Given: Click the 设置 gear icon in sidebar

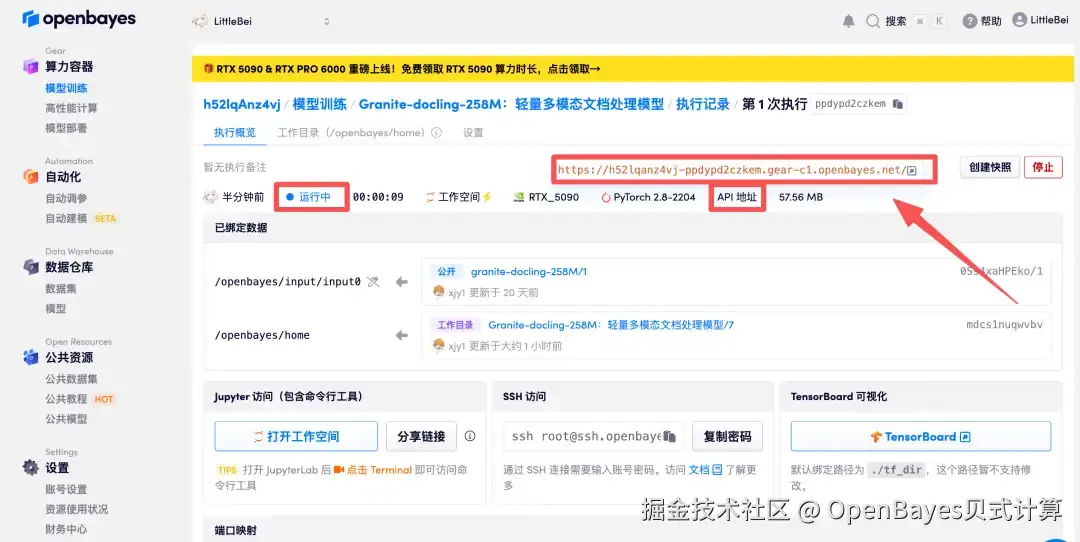Looking at the screenshot, I should pyautogui.click(x=30, y=468).
